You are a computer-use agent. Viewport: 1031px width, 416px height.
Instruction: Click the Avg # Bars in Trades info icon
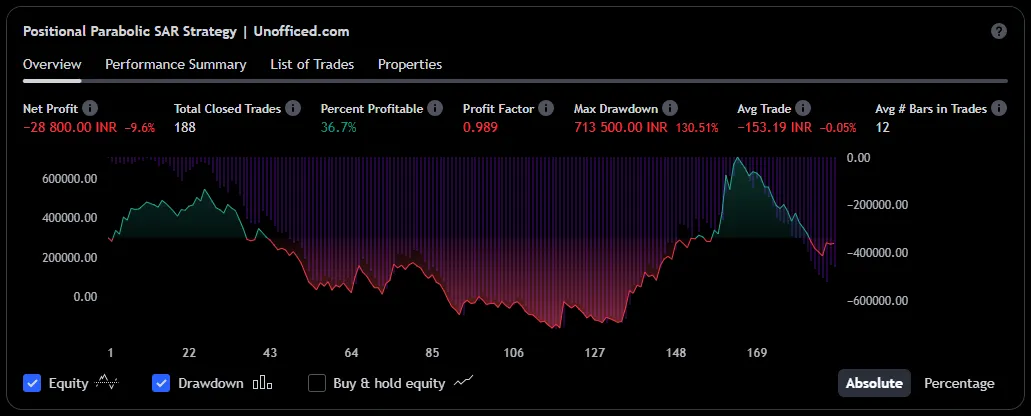pos(998,108)
